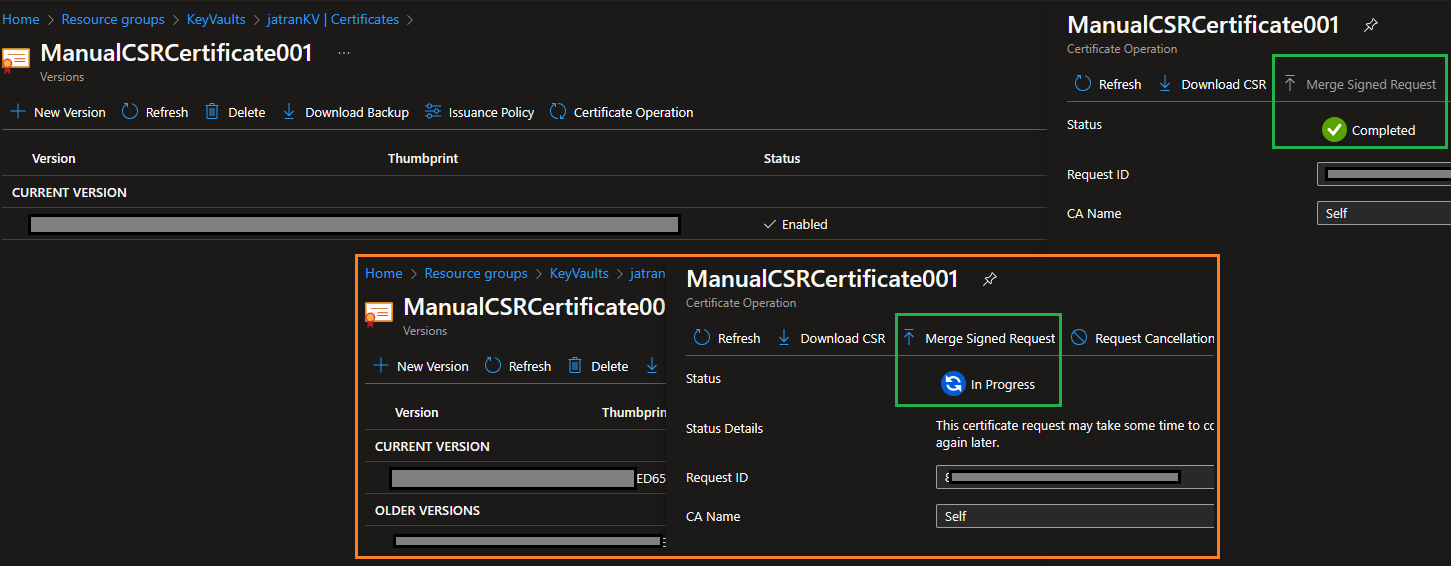
Task: Click the pin icon in the orange-bordered panel
Action: (x=990, y=279)
